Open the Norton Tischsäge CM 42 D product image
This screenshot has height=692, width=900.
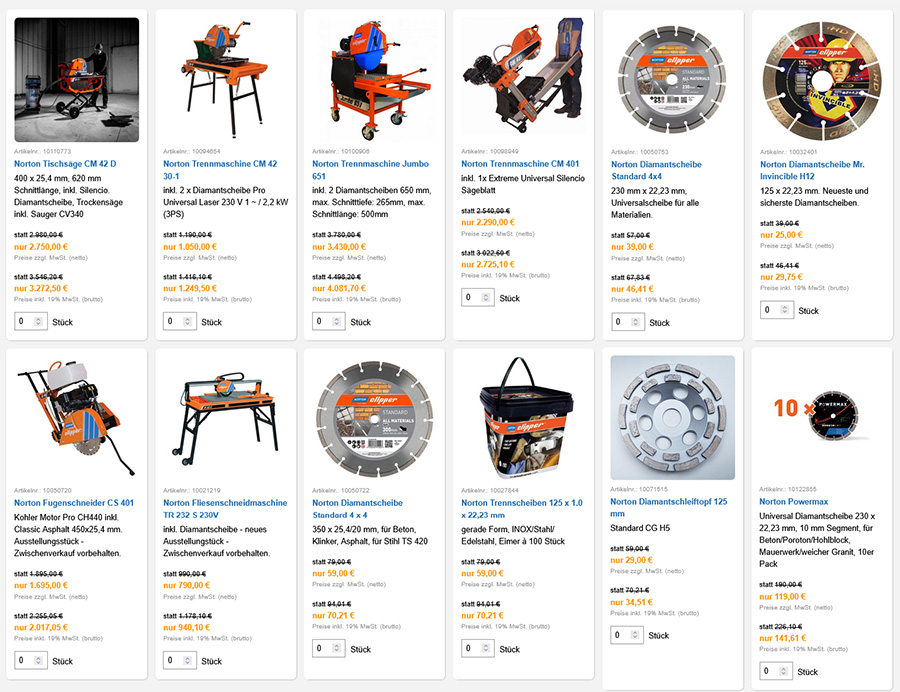[x=76, y=80]
